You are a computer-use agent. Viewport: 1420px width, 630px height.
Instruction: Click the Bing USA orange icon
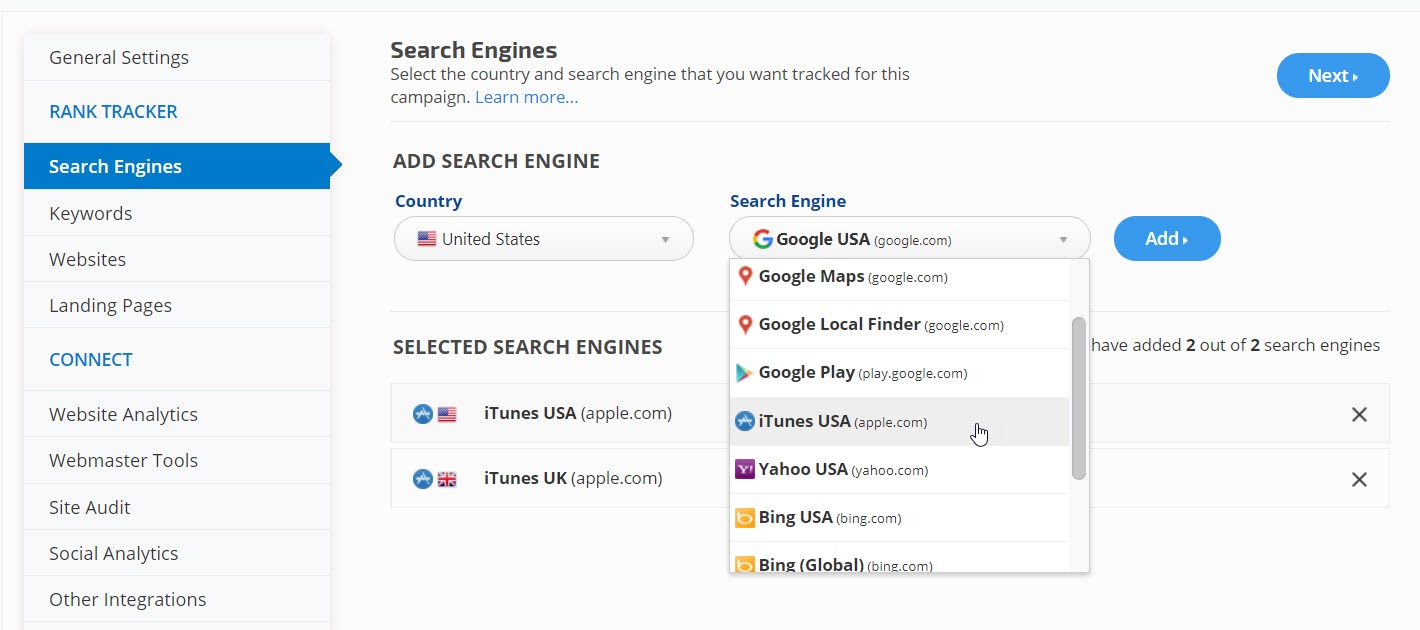744,518
